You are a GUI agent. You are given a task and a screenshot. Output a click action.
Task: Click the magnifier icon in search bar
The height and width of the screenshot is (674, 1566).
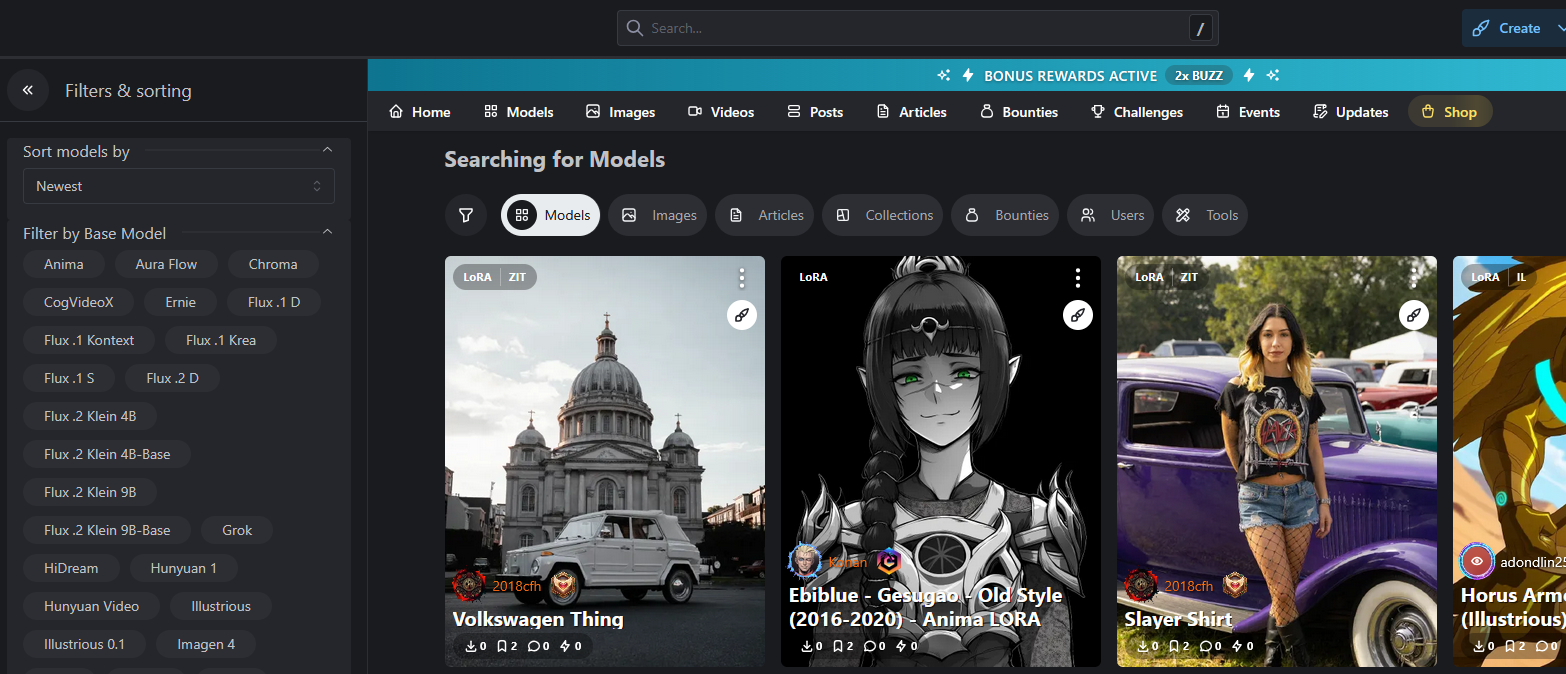(x=634, y=28)
